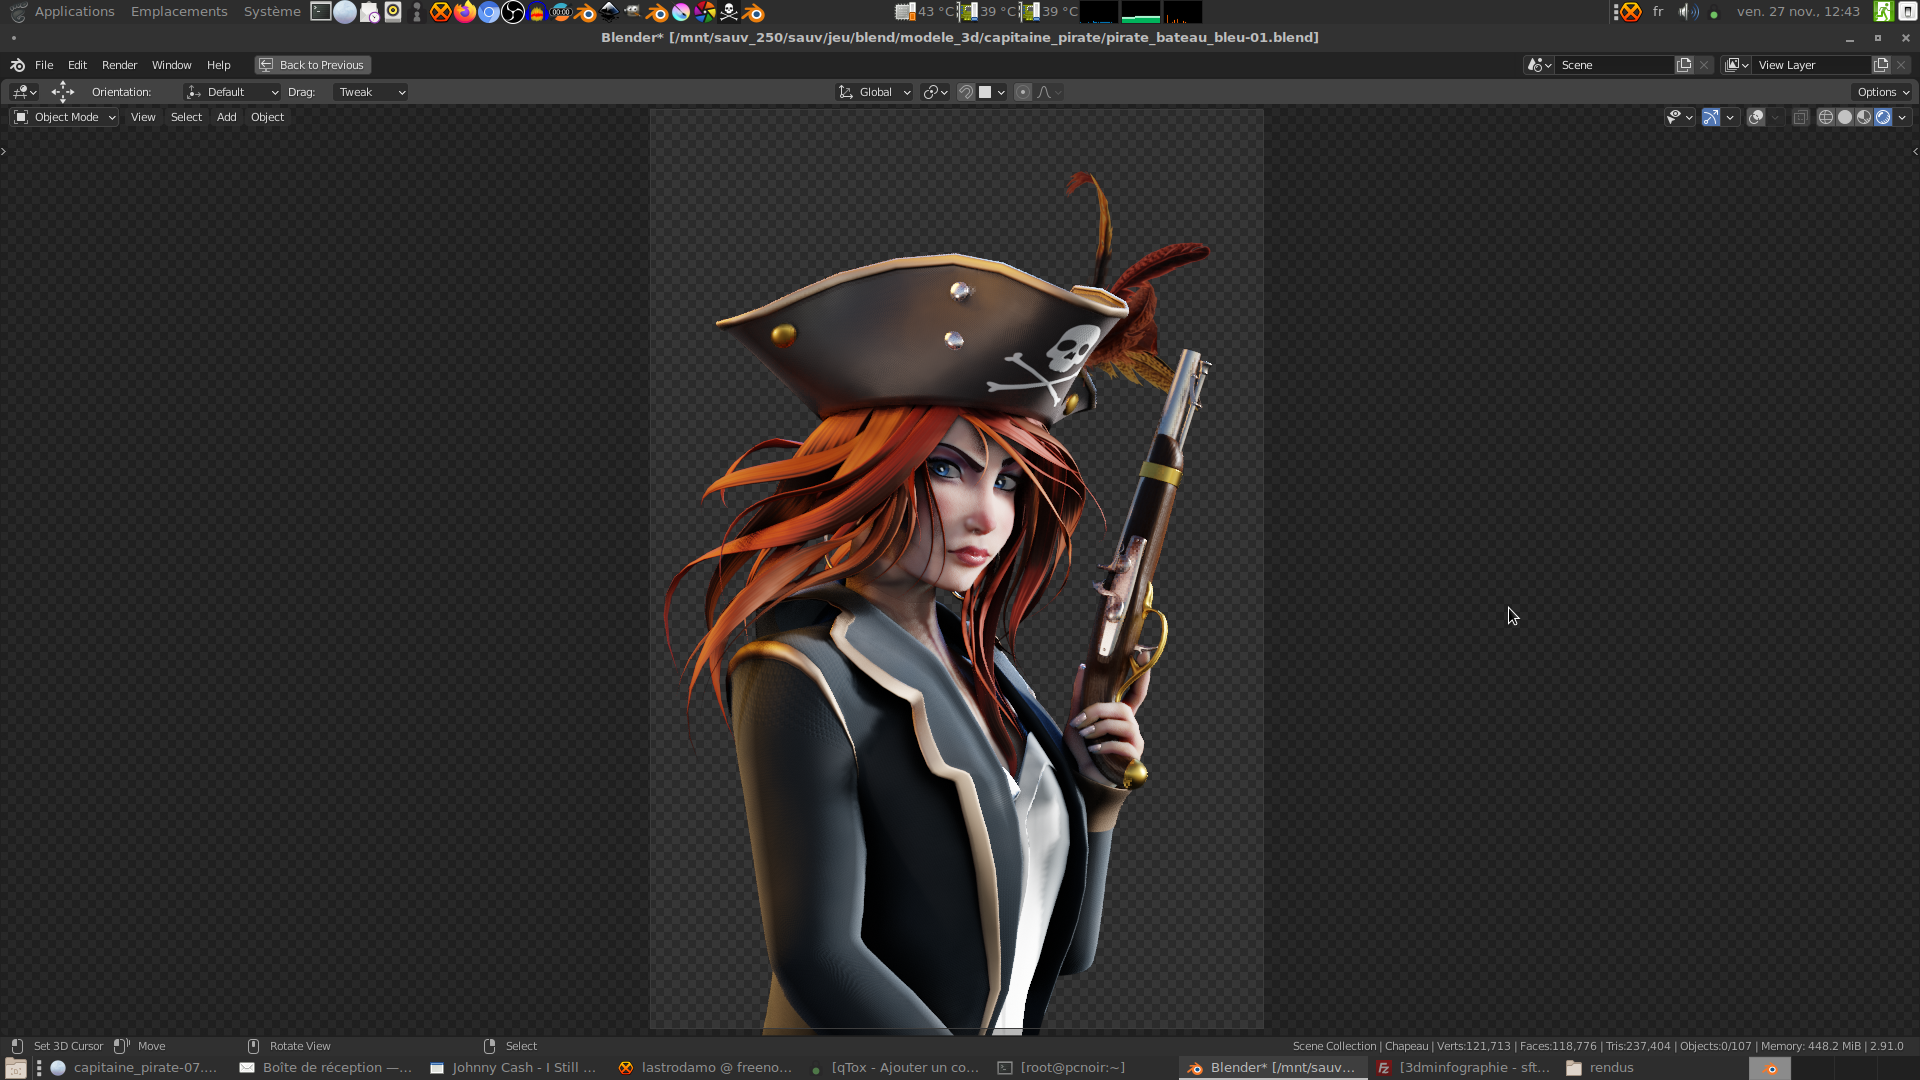The width and height of the screenshot is (1920, 1080).
Task: Open the snap element increment dropdown
Action: point(991,92)
